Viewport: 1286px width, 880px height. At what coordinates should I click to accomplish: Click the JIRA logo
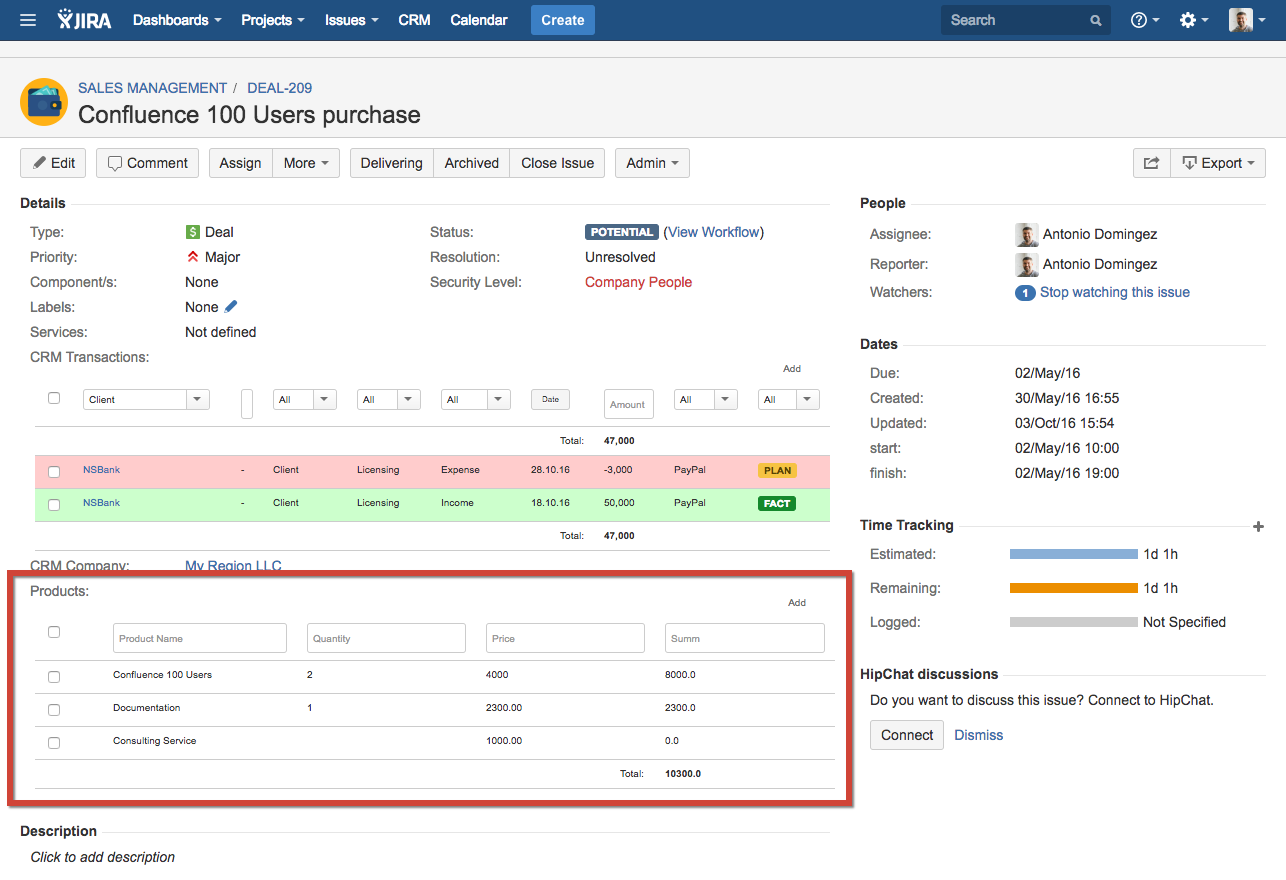coord(85,20)
